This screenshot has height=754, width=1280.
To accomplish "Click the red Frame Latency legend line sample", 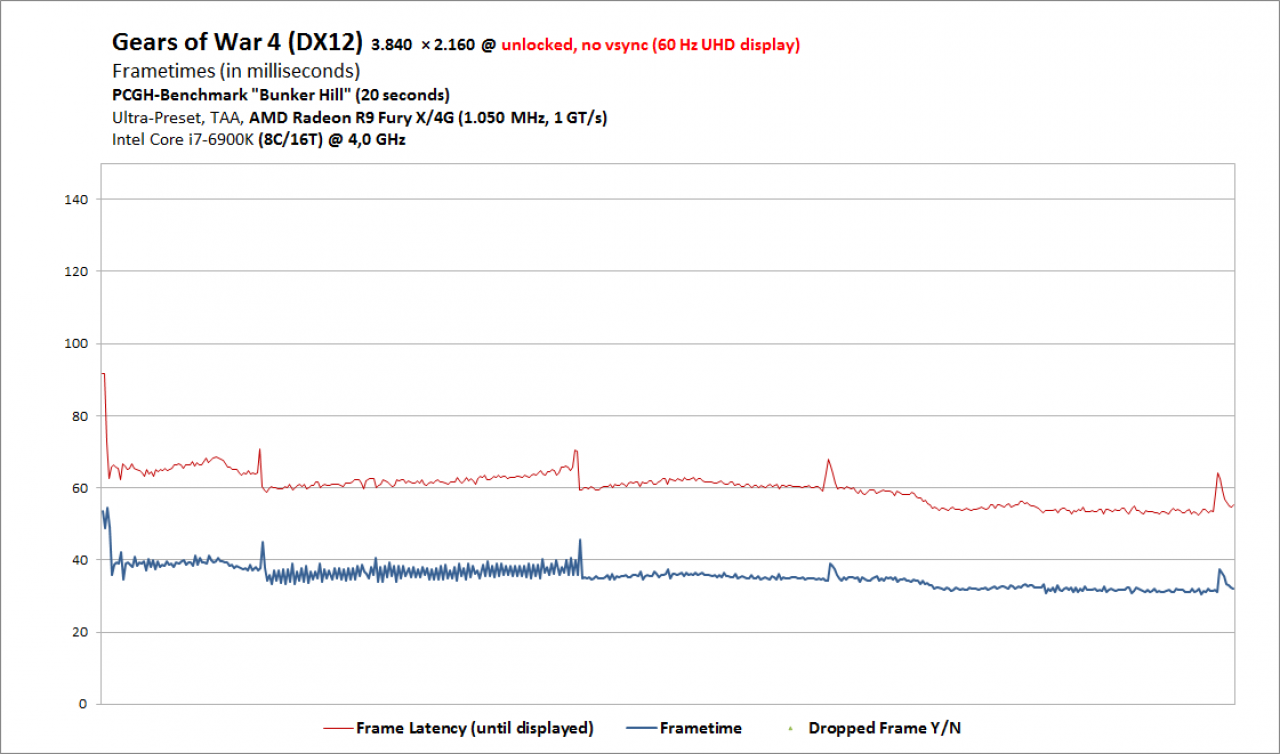I will pyautogui.click(x=336, y=728).
